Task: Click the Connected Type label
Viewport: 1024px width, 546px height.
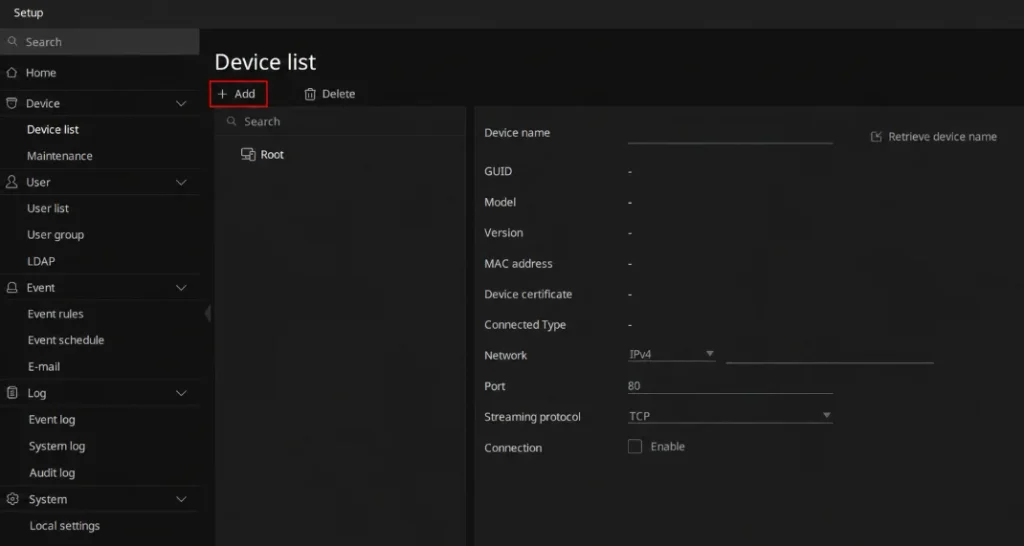Action: (524, 325)
